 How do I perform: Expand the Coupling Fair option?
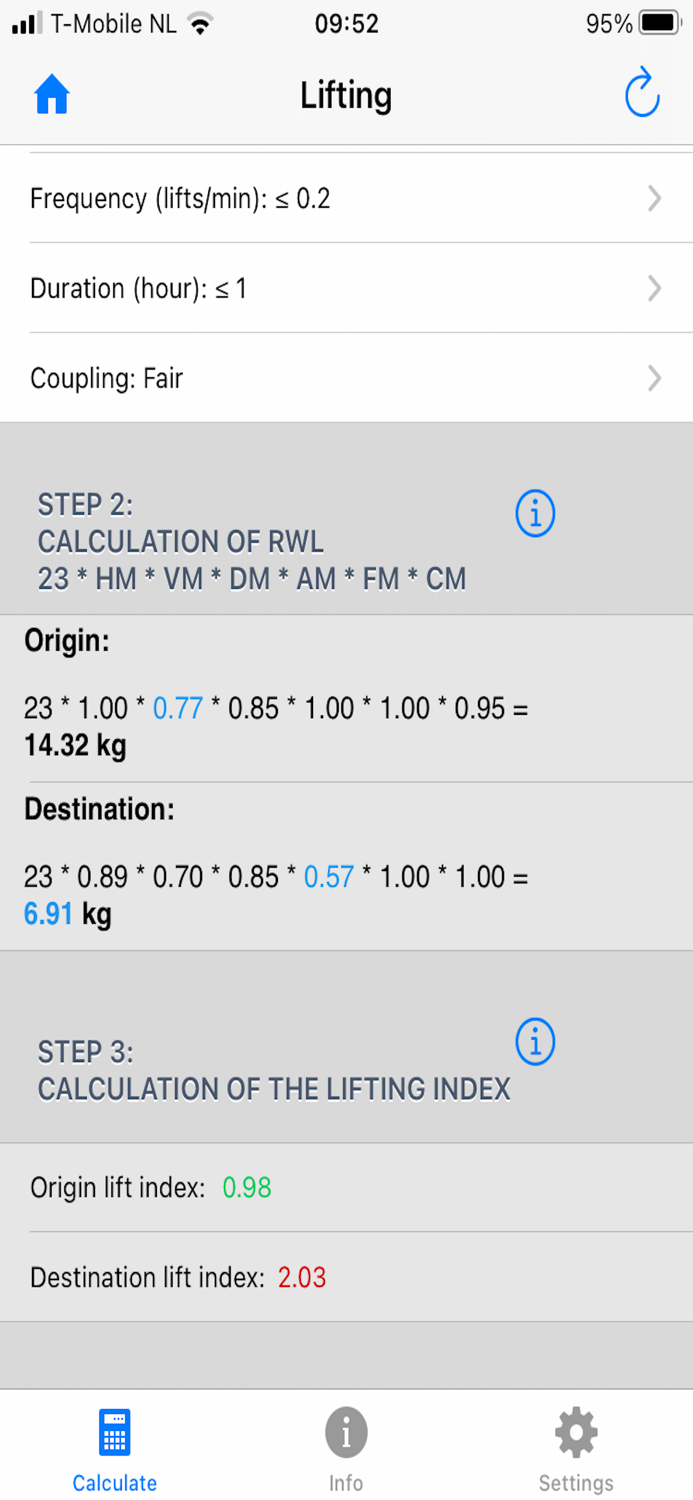coord(346,378)
